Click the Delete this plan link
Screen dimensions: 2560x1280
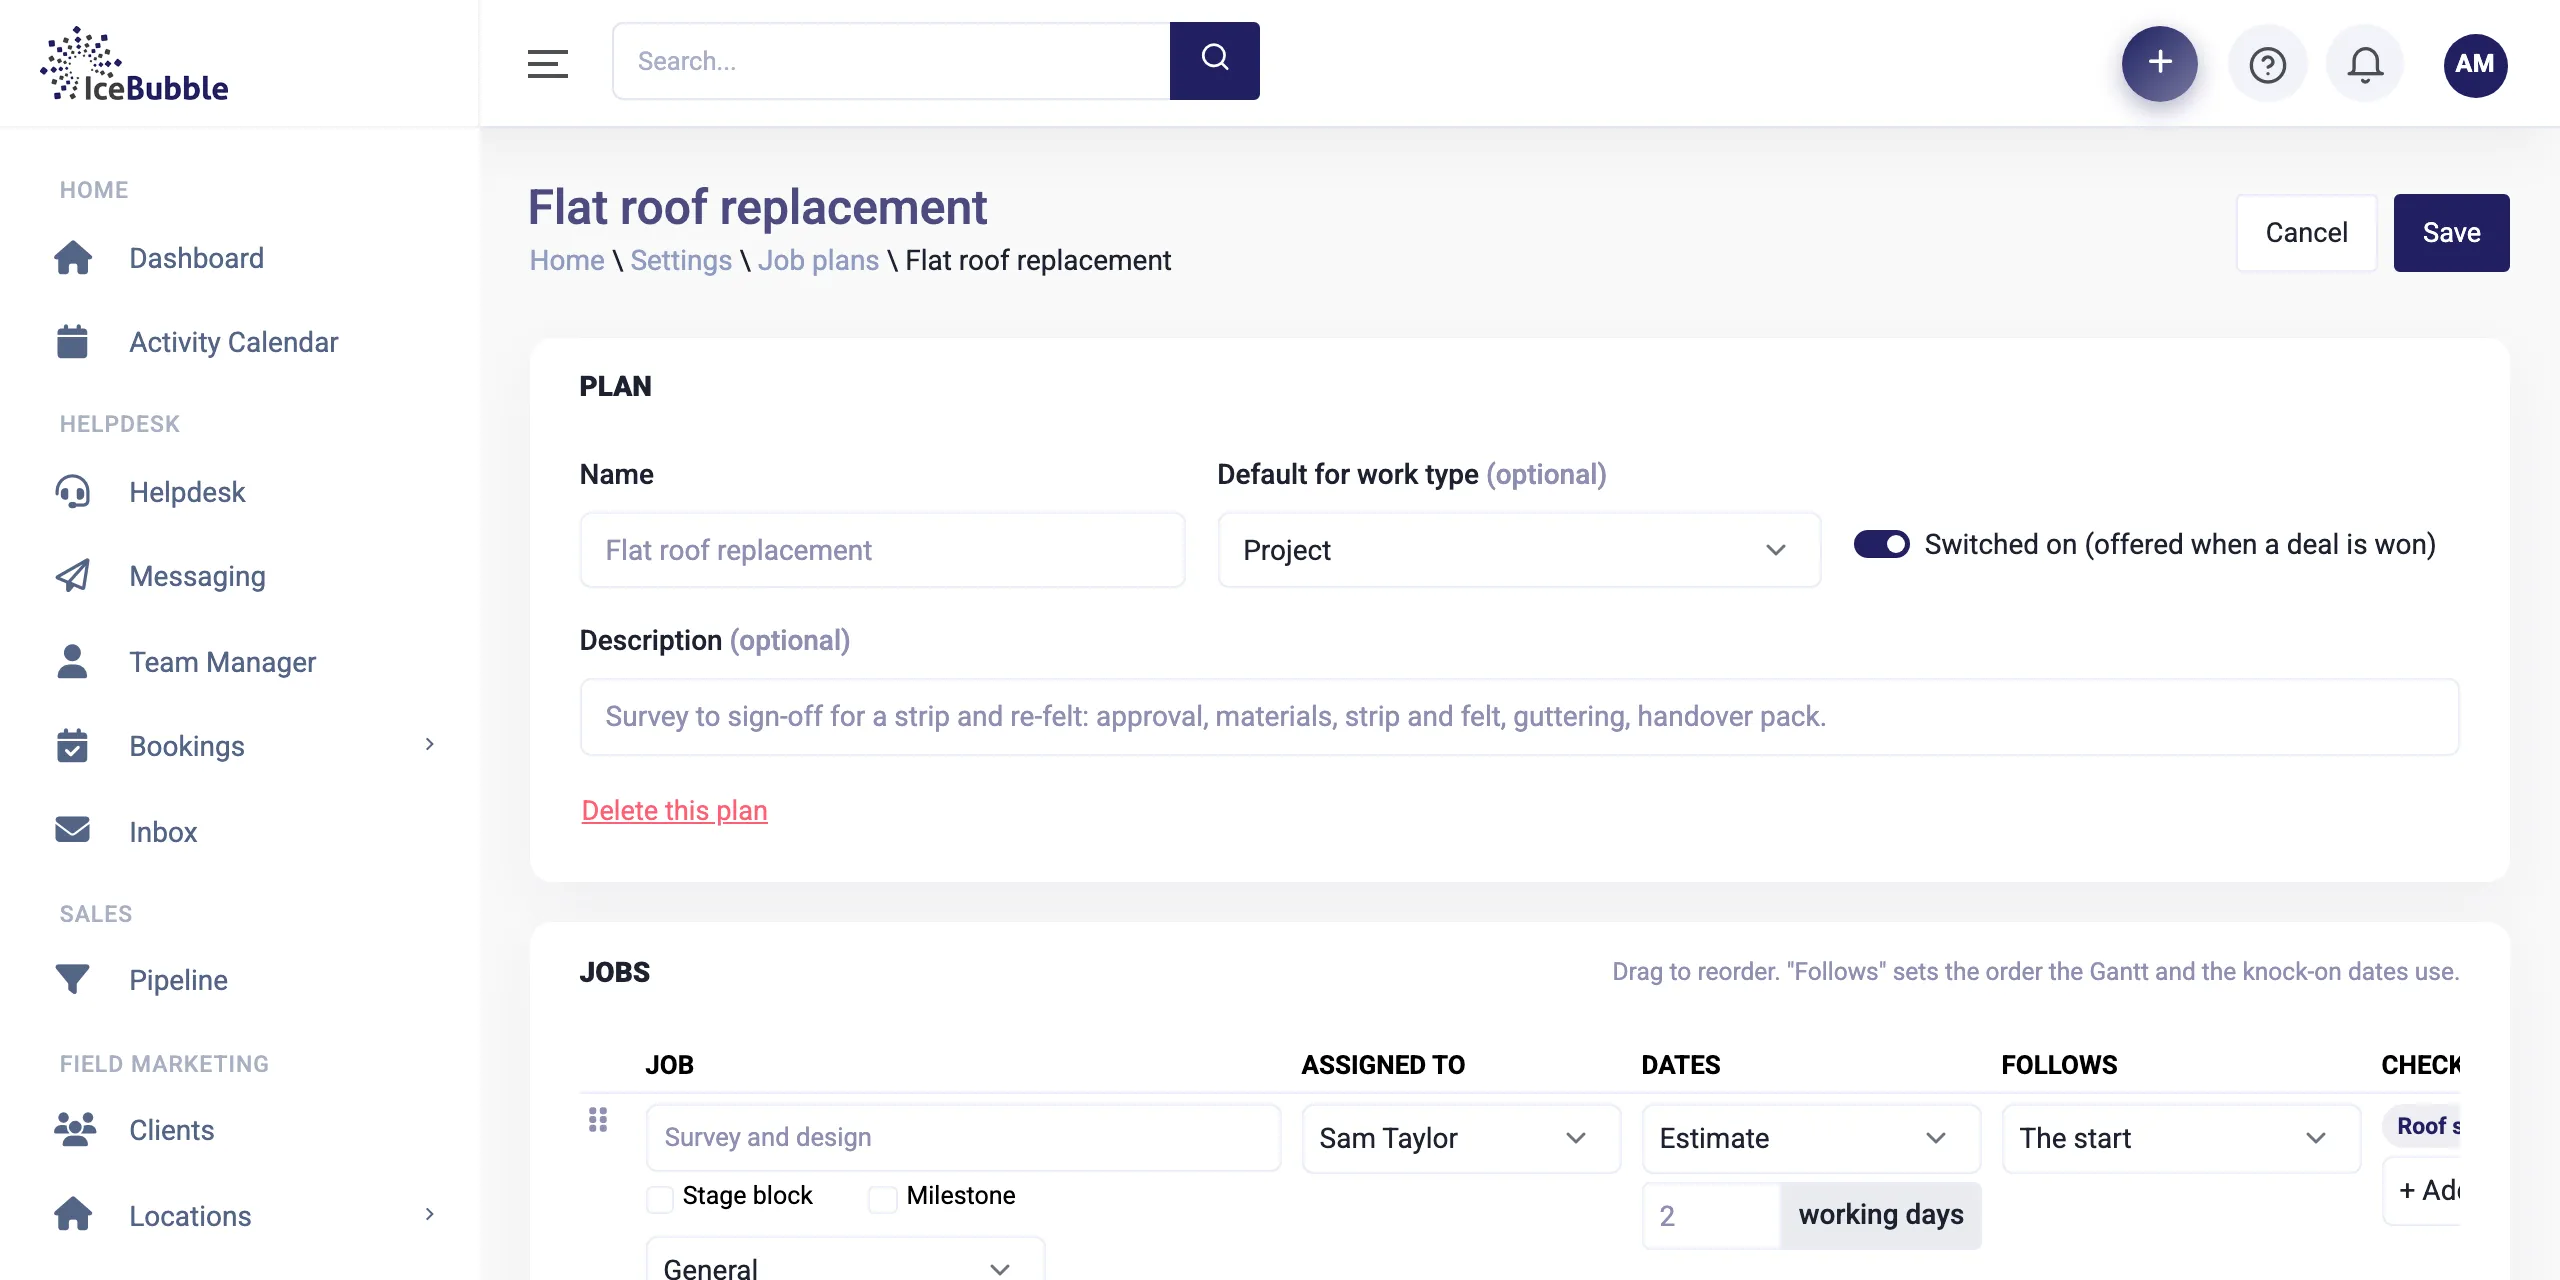coord(674,810)
